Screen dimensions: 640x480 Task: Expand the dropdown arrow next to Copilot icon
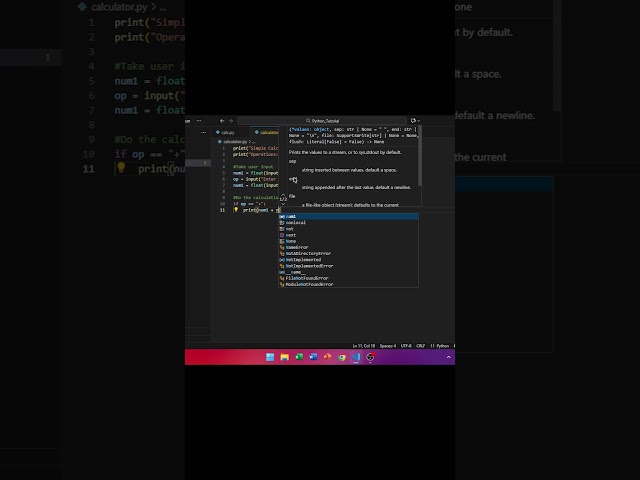[418, 121]
